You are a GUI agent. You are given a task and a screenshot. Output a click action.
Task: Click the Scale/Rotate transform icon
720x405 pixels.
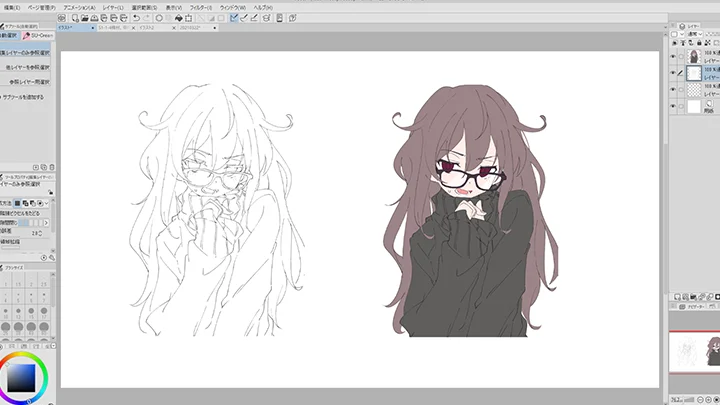[x=188, y=18]
